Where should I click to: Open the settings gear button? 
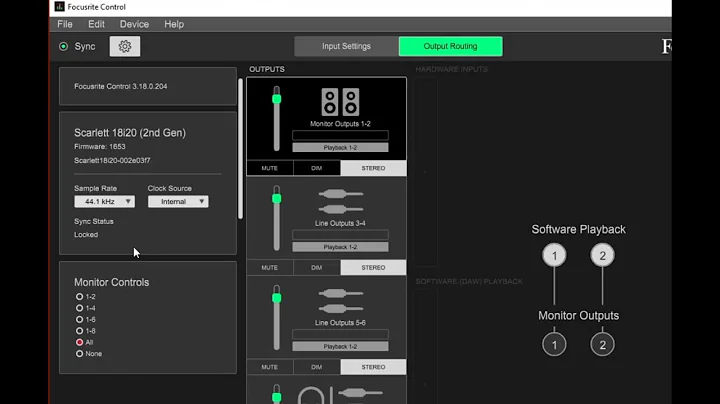(125, 46)
